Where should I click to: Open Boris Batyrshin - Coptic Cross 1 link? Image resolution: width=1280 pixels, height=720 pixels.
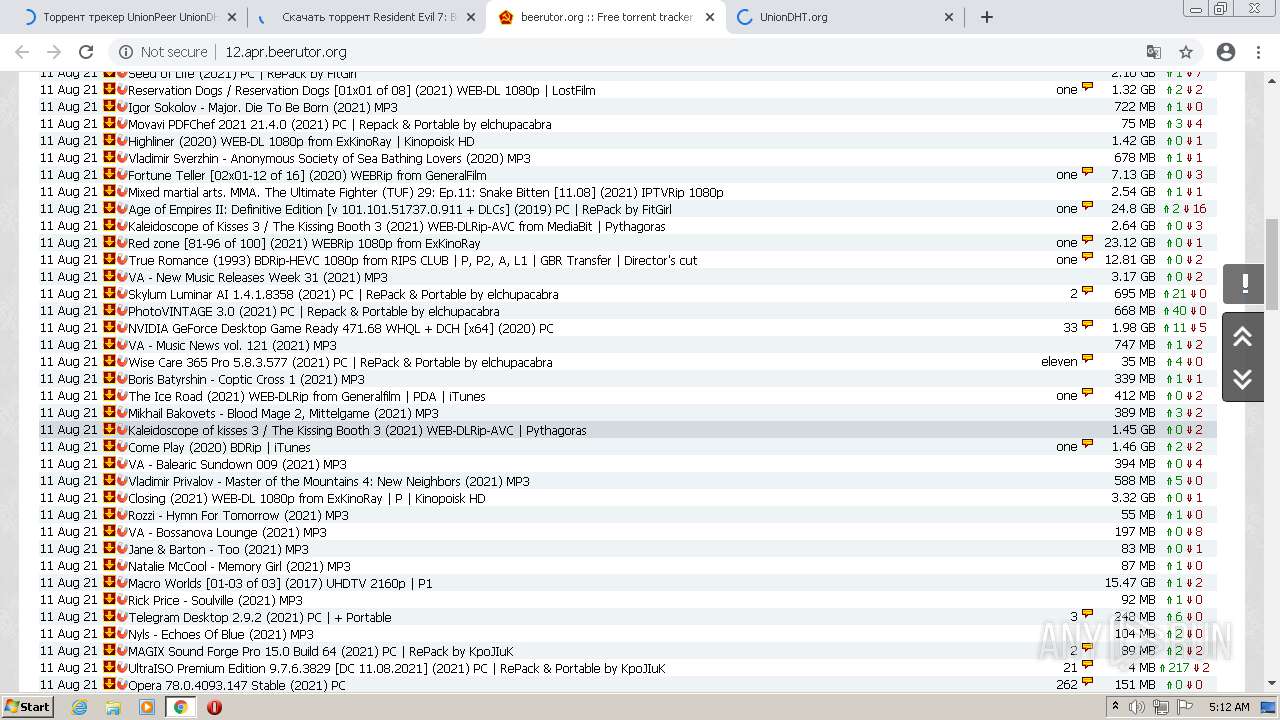(246, 379)
